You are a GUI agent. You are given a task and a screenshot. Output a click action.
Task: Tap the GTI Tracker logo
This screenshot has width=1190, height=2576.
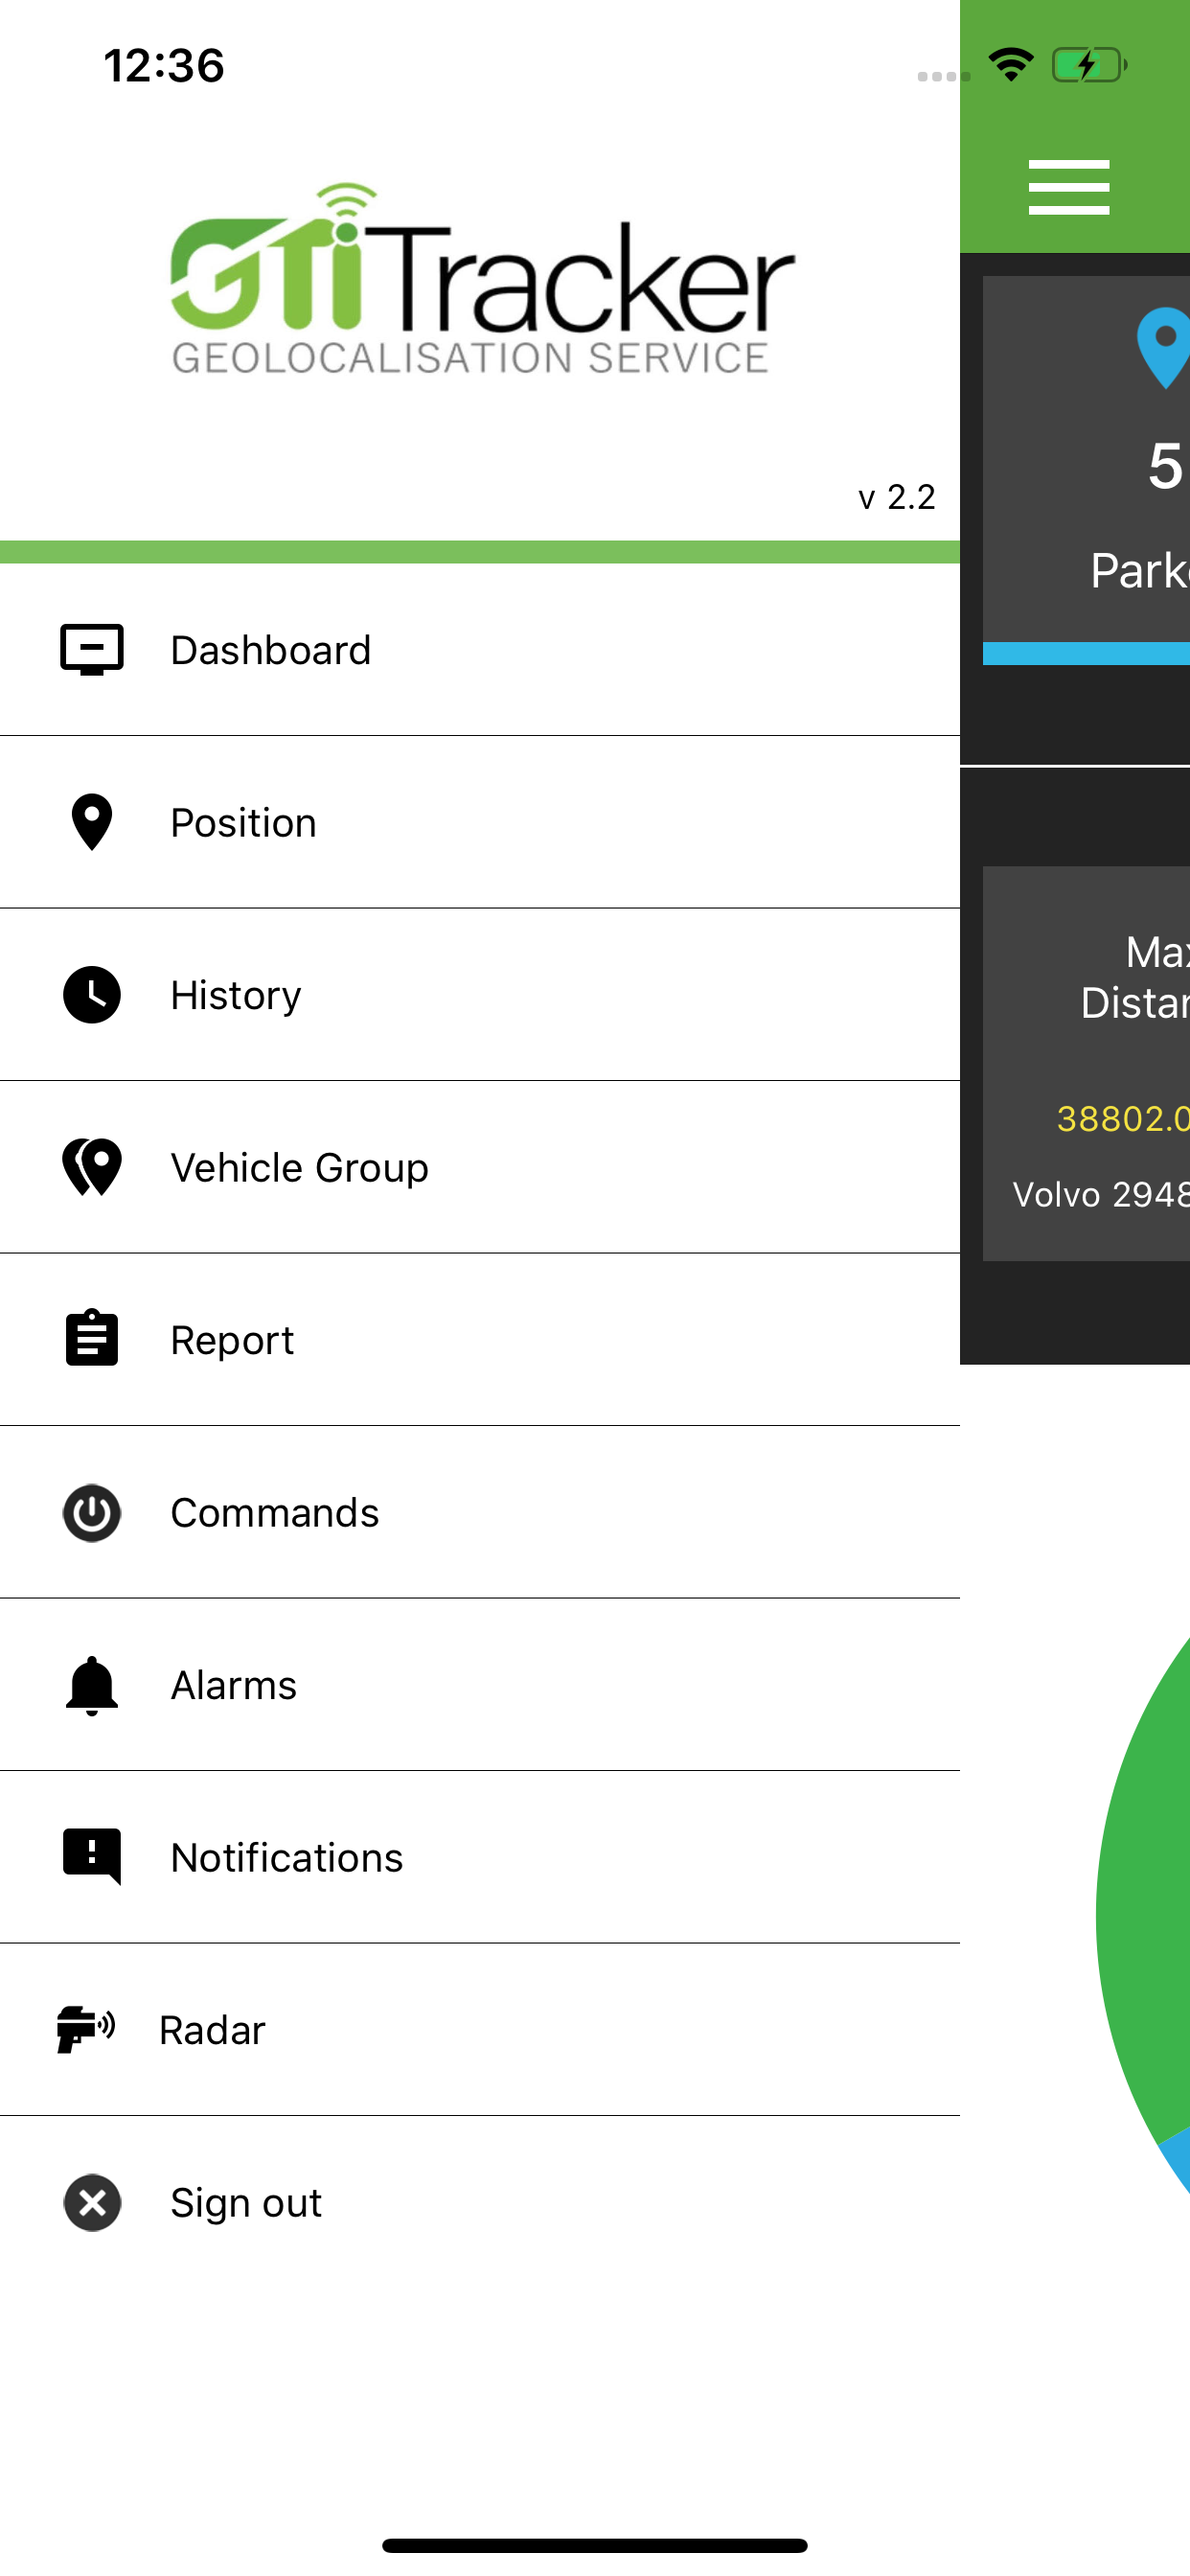point(482,278)
